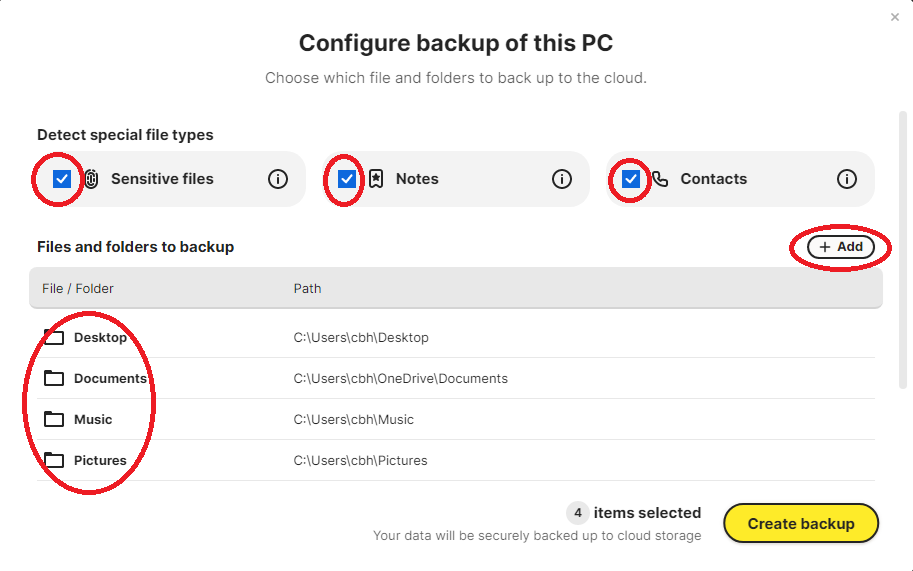Screen dimensions: 913x571
Task: Click the Desktop folder icon
Action: [x=54, y=337]
